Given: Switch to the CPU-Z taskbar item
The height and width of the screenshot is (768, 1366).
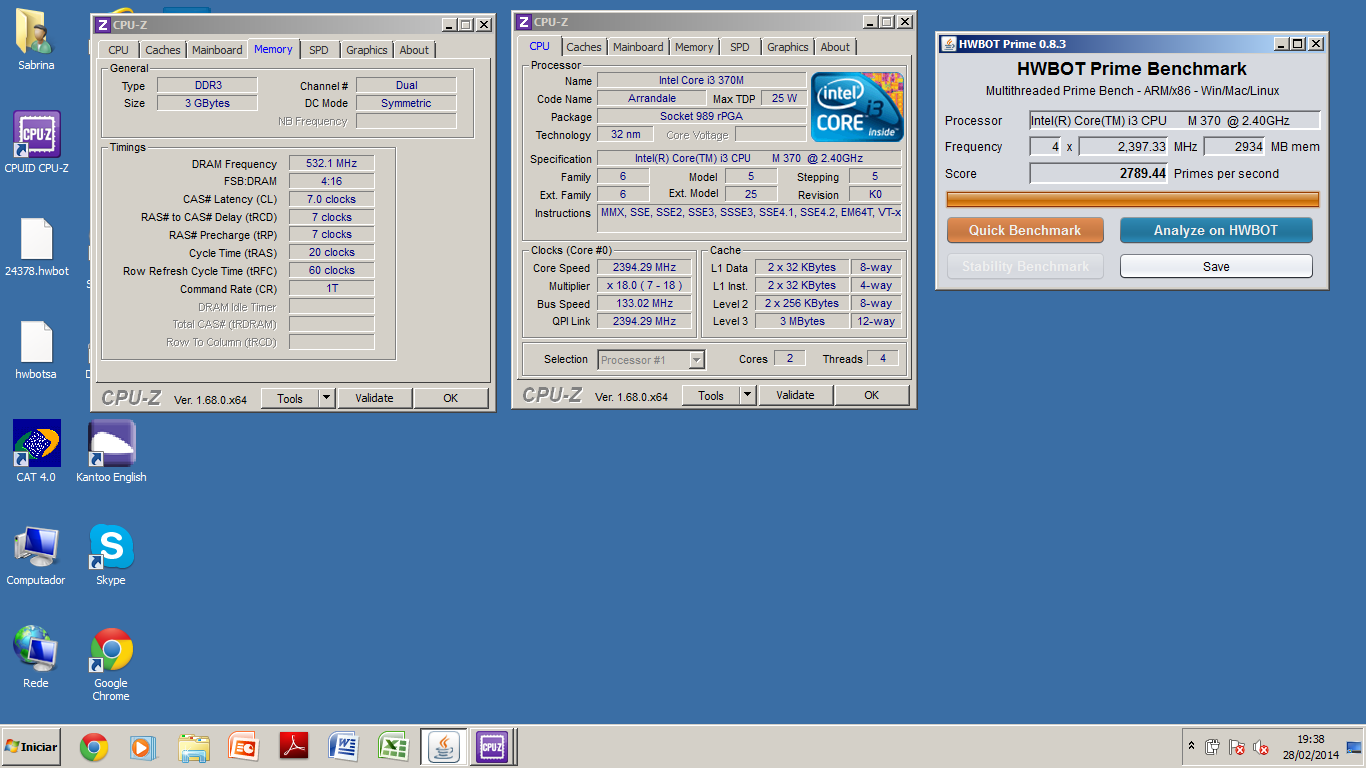Looking at the screenshot, I should point(492,747).
